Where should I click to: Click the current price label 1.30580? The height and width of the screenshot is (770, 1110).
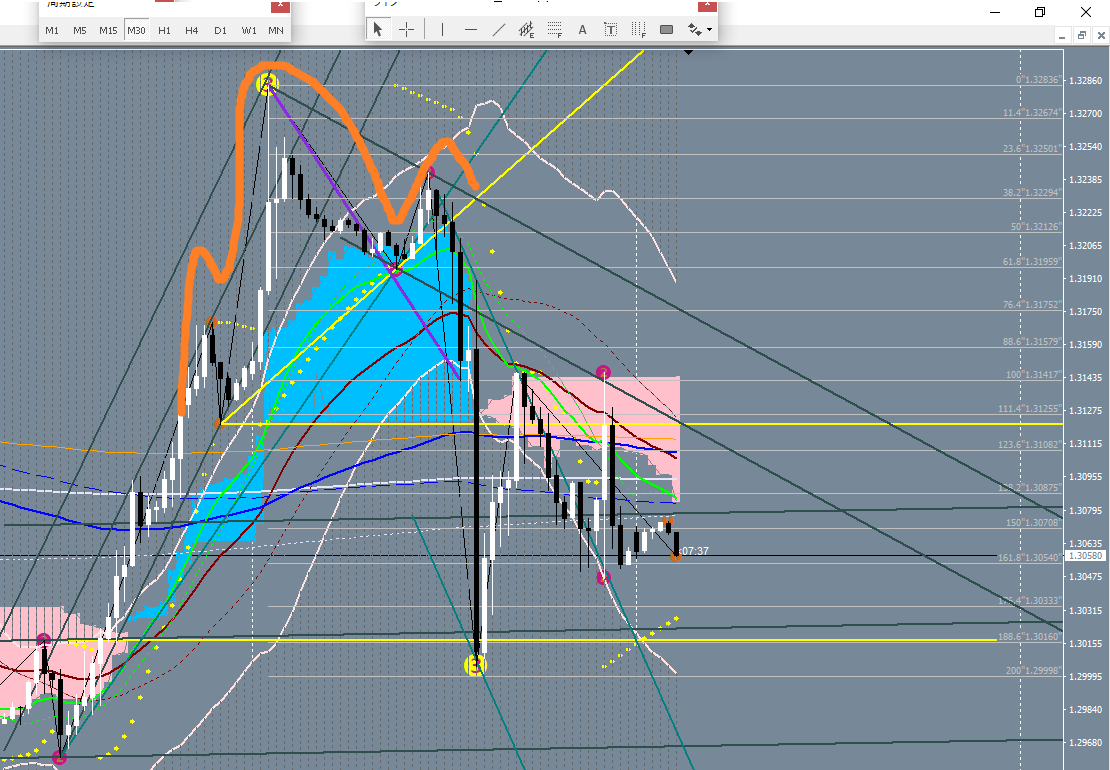tap(1084, 556)
